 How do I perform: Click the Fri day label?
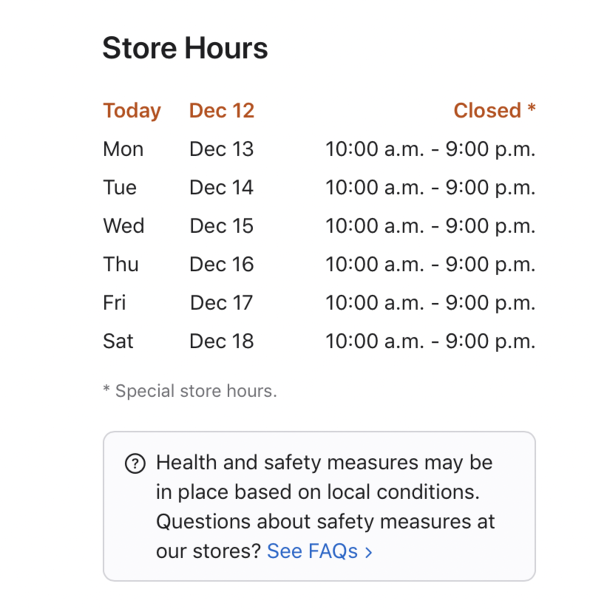[114, 303]
